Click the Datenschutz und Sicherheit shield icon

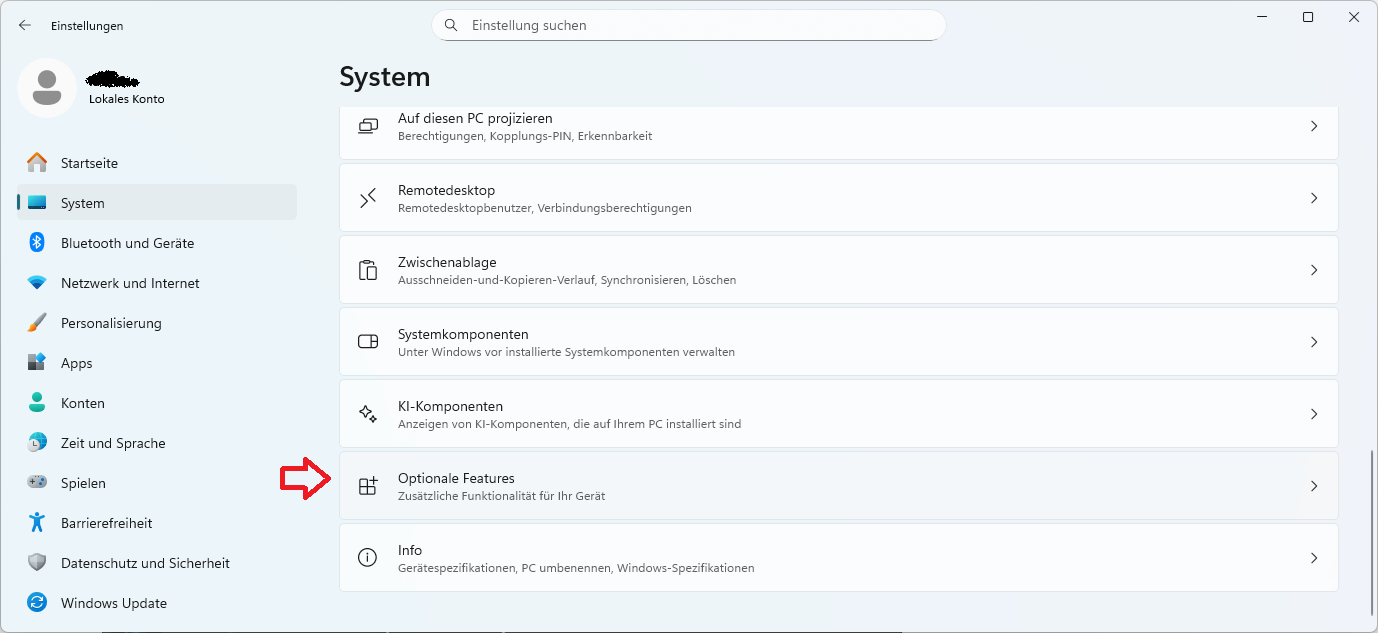point(37,562)
